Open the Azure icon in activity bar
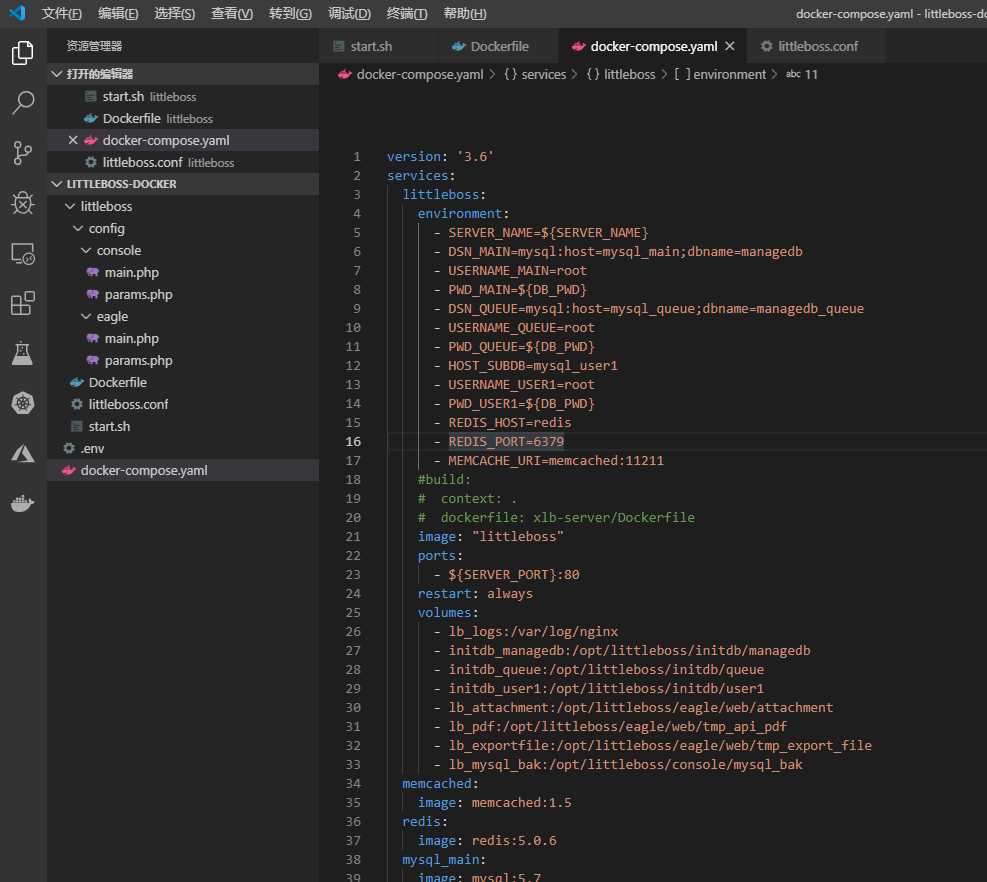The width and height of the screenshot is (987, 882). click(23, 453)
